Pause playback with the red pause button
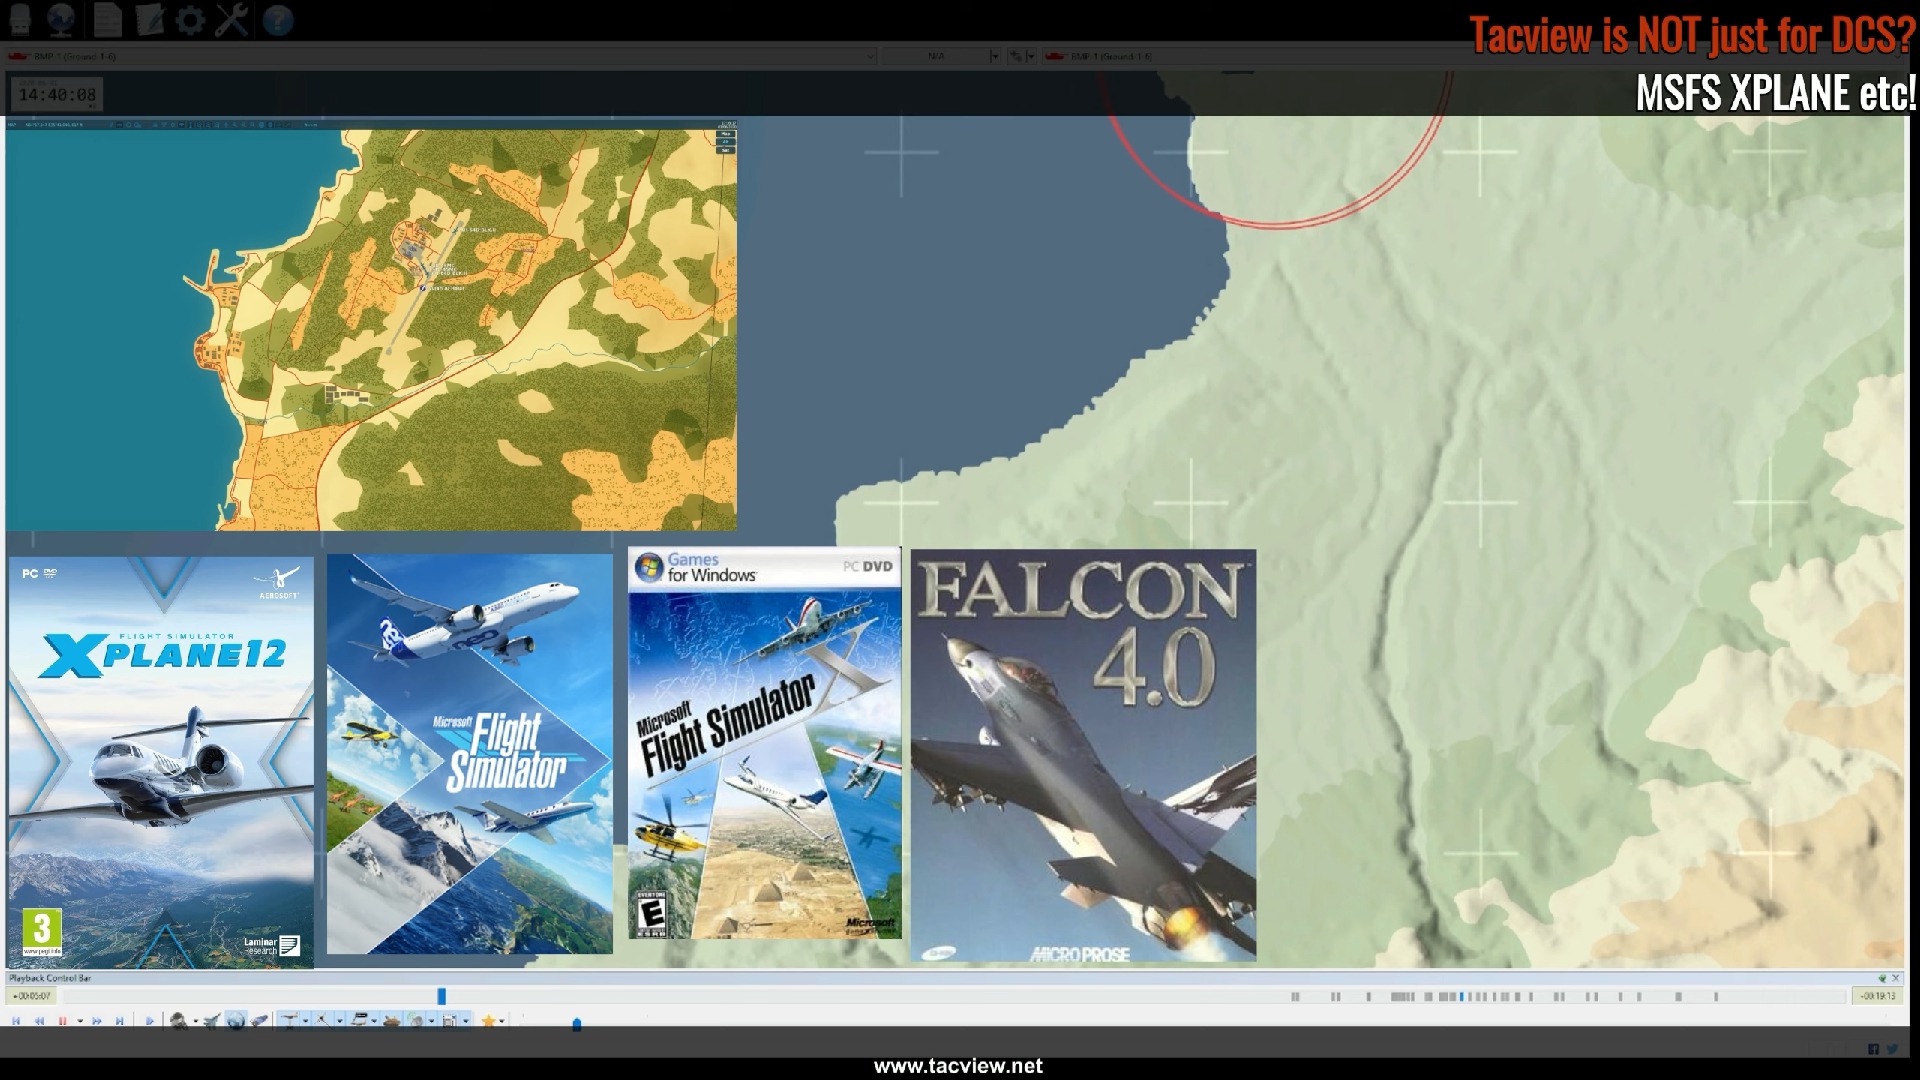This screenshot has height=1080, width=1920. coord(62,1021)
